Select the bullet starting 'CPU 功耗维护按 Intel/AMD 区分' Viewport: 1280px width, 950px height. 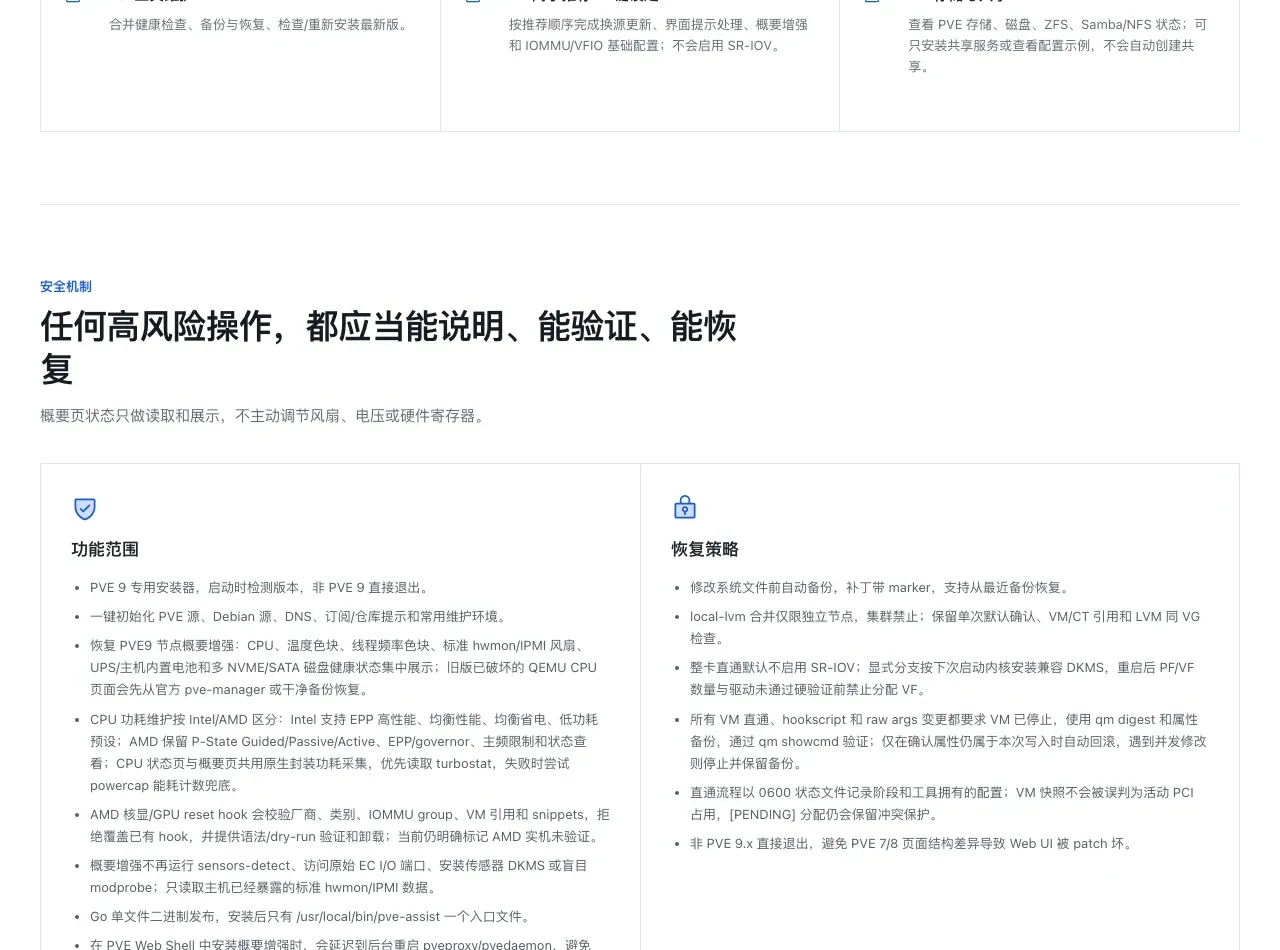[344, 752]
